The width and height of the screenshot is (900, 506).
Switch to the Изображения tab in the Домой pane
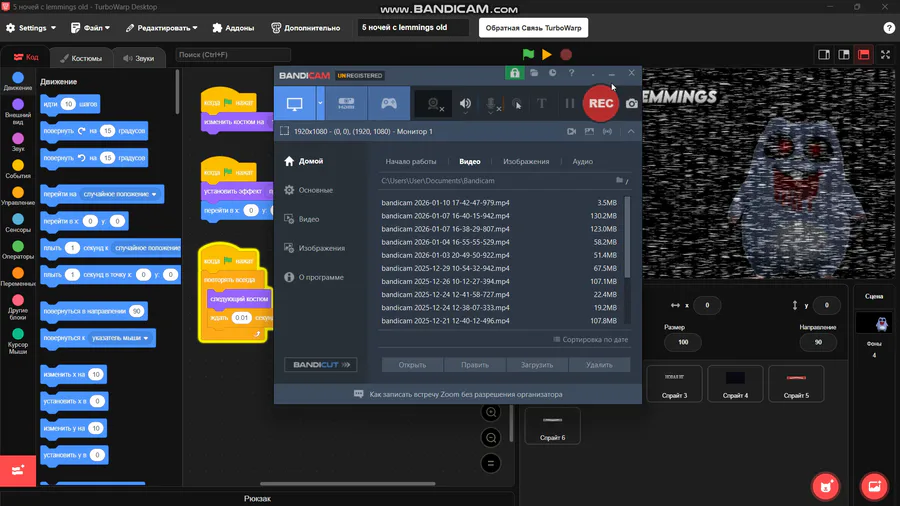[526, 161]
